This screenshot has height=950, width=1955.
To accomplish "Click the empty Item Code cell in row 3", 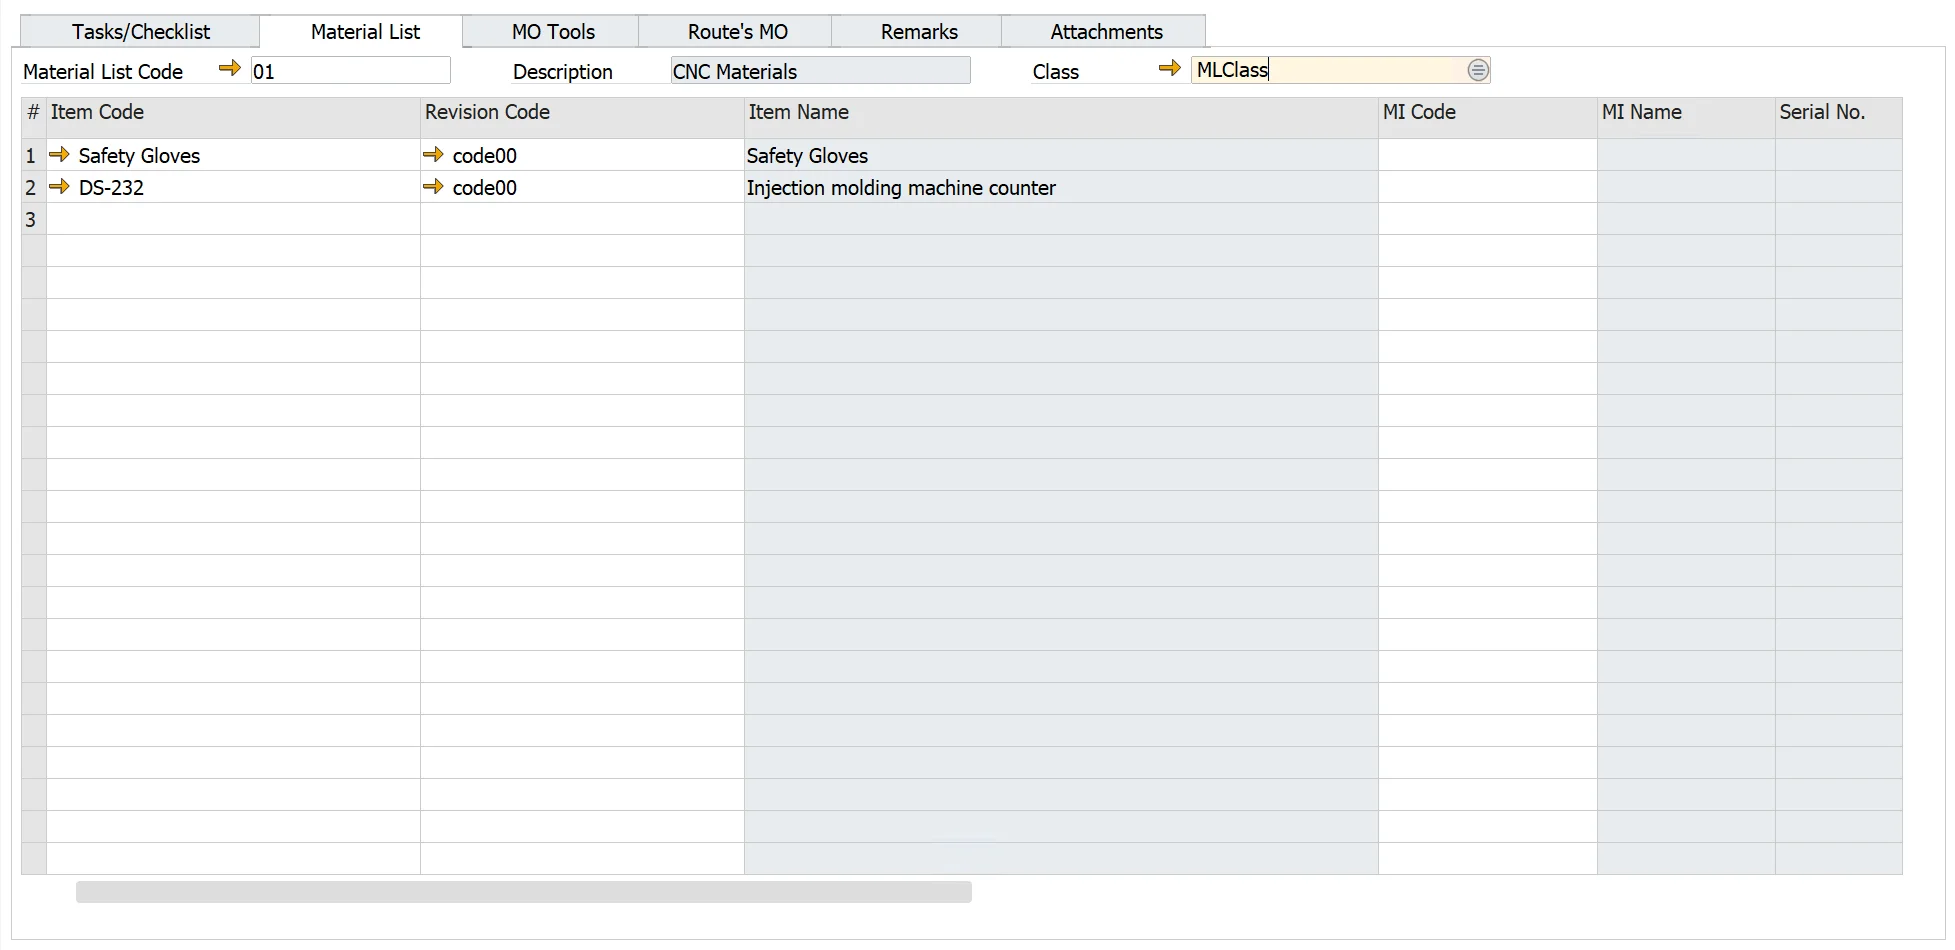I will coord(230,219).
